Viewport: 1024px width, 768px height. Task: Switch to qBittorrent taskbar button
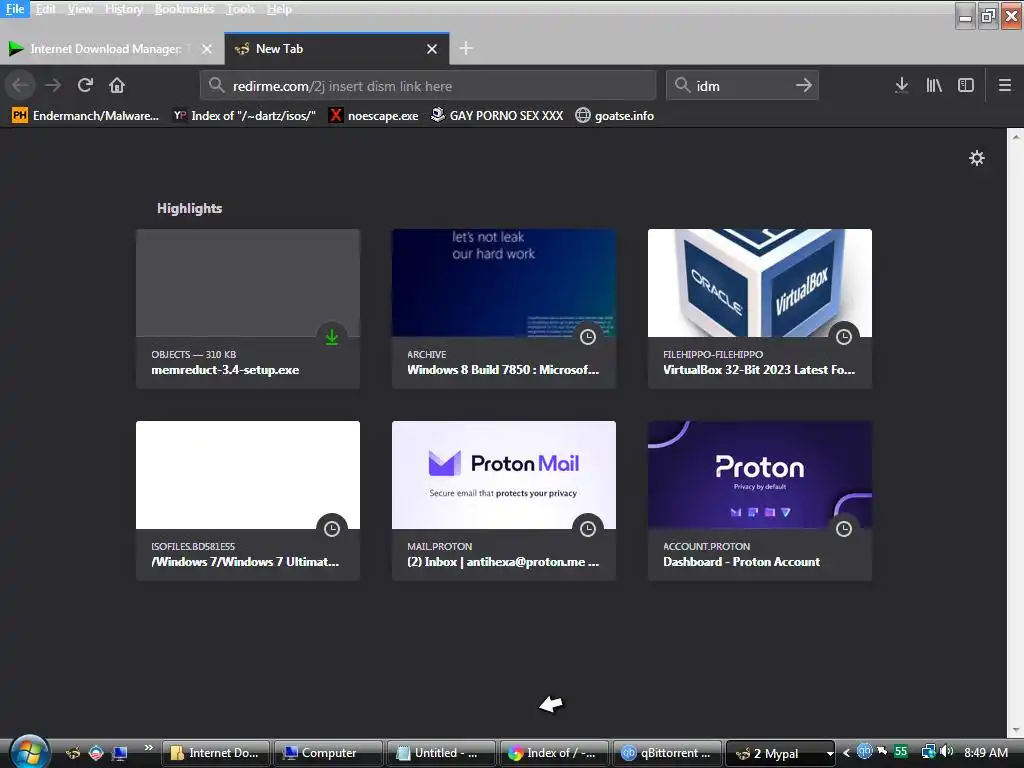pos(667,753)
